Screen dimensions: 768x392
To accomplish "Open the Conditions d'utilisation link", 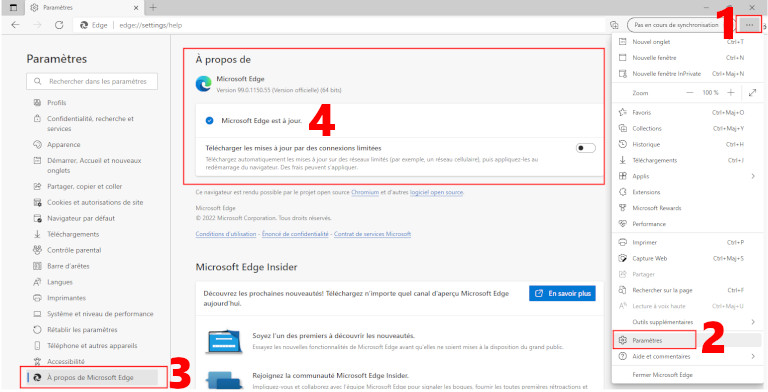I will click(226, 234).
